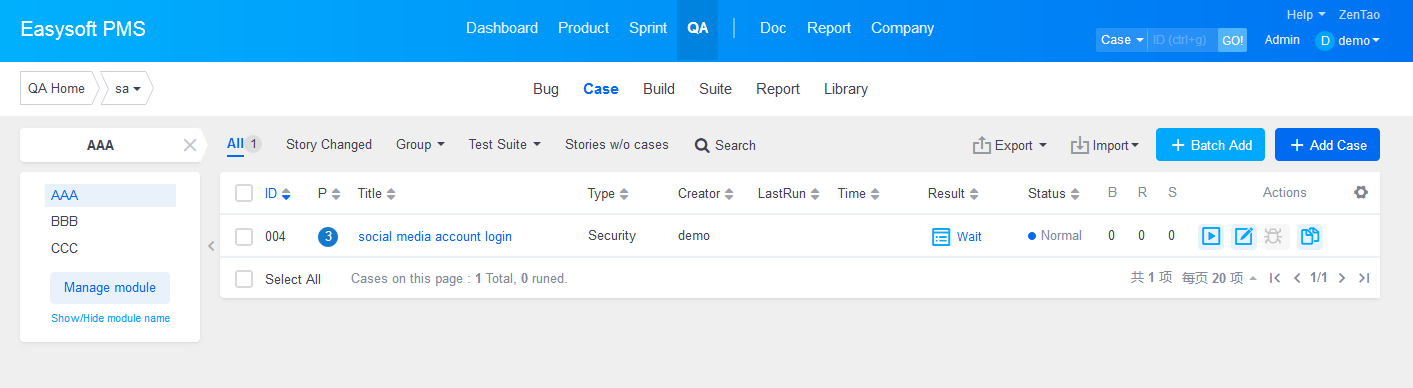Open the sa product selector dropdown
1413x388 pixels.
click(x=127, y=88)
